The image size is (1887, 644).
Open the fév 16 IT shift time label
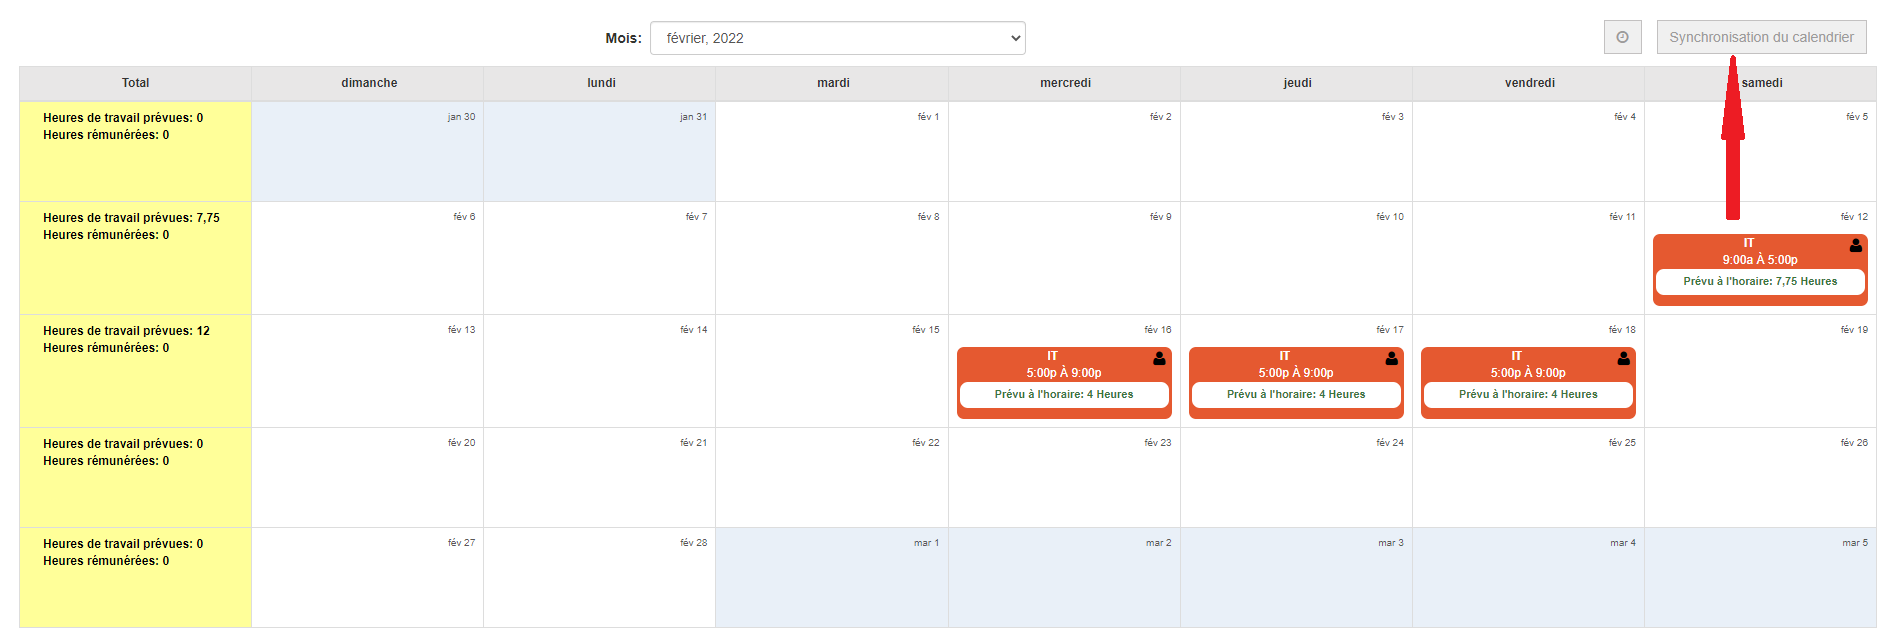click(x=1063, y=373)
